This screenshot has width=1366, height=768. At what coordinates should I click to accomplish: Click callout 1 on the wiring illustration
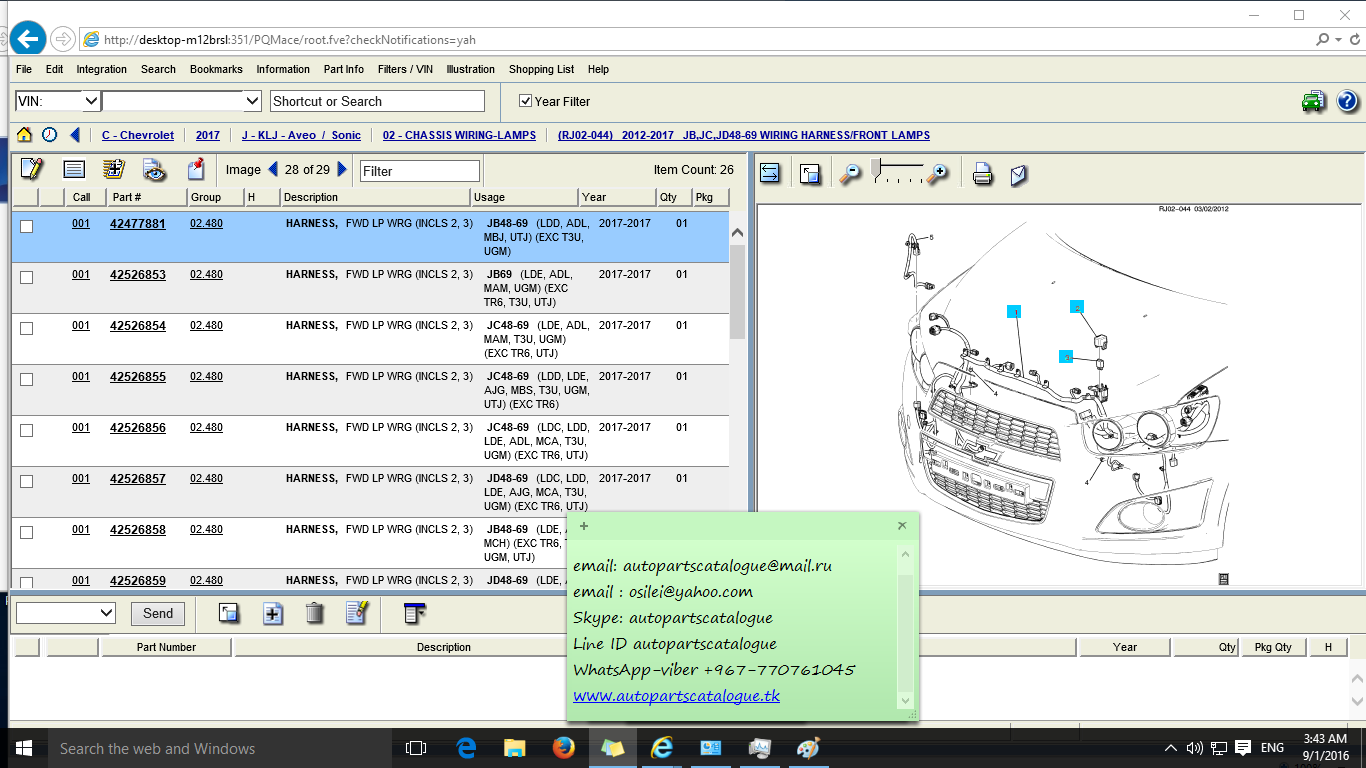pos(1014,312)
